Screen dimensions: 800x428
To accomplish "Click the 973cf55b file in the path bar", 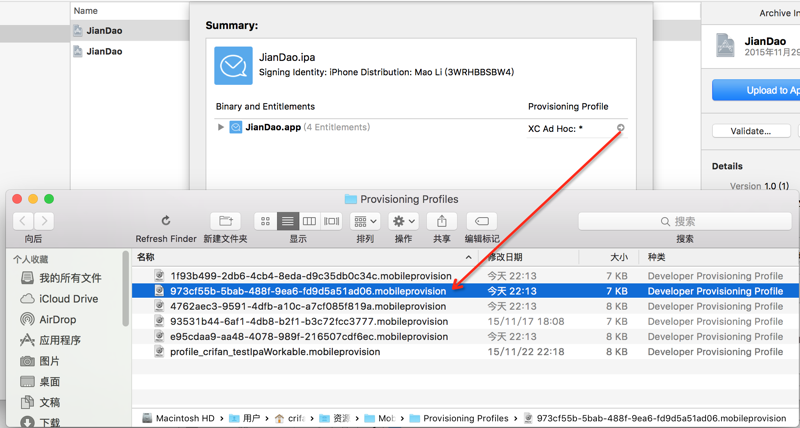I will coord(655,418).
